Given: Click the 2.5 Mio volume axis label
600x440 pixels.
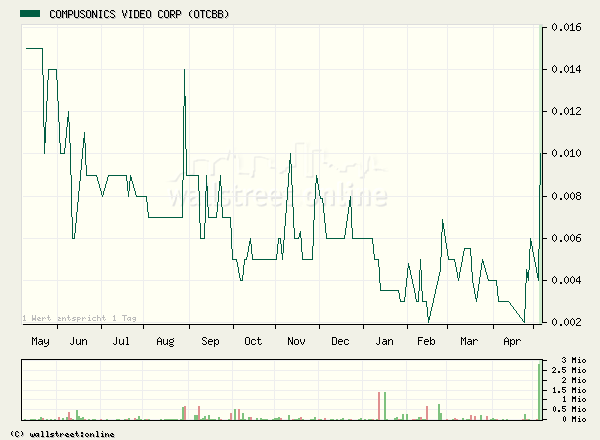Looking at the screenshot, I should pos(569,370).
